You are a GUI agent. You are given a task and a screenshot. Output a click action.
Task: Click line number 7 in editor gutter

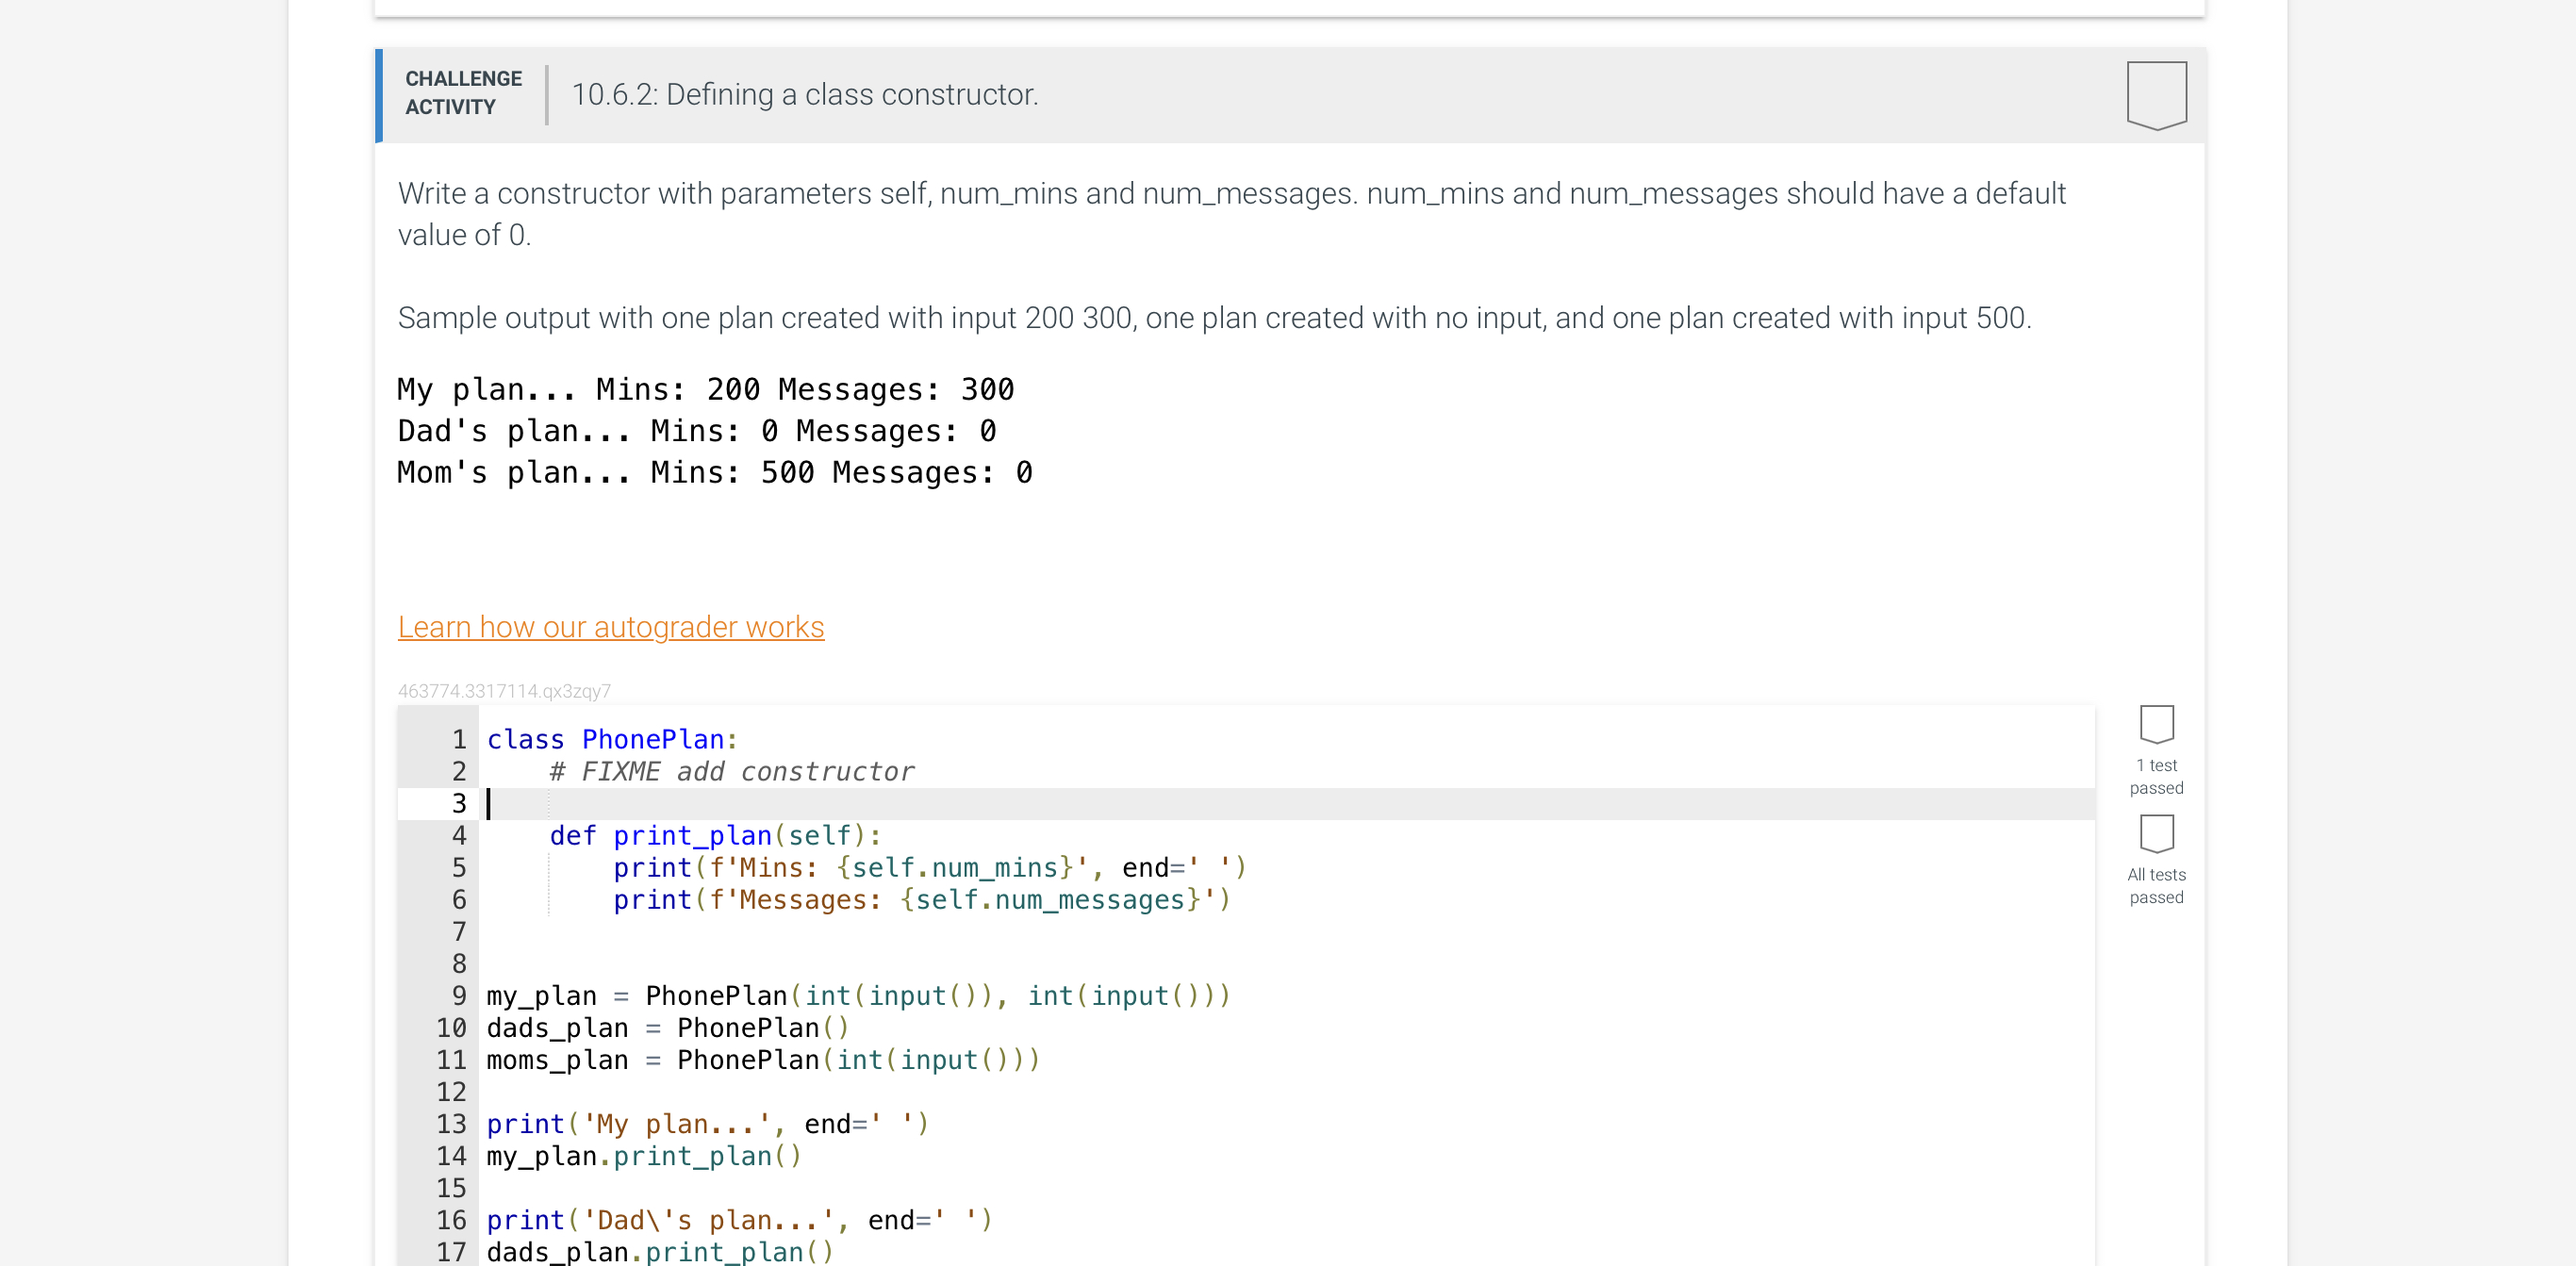pyautogui.click(x=458, y=932)
